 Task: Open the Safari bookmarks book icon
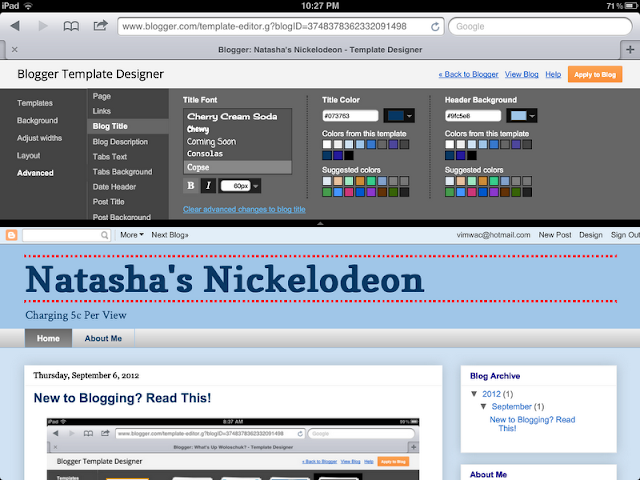click(x=71, y=26)
